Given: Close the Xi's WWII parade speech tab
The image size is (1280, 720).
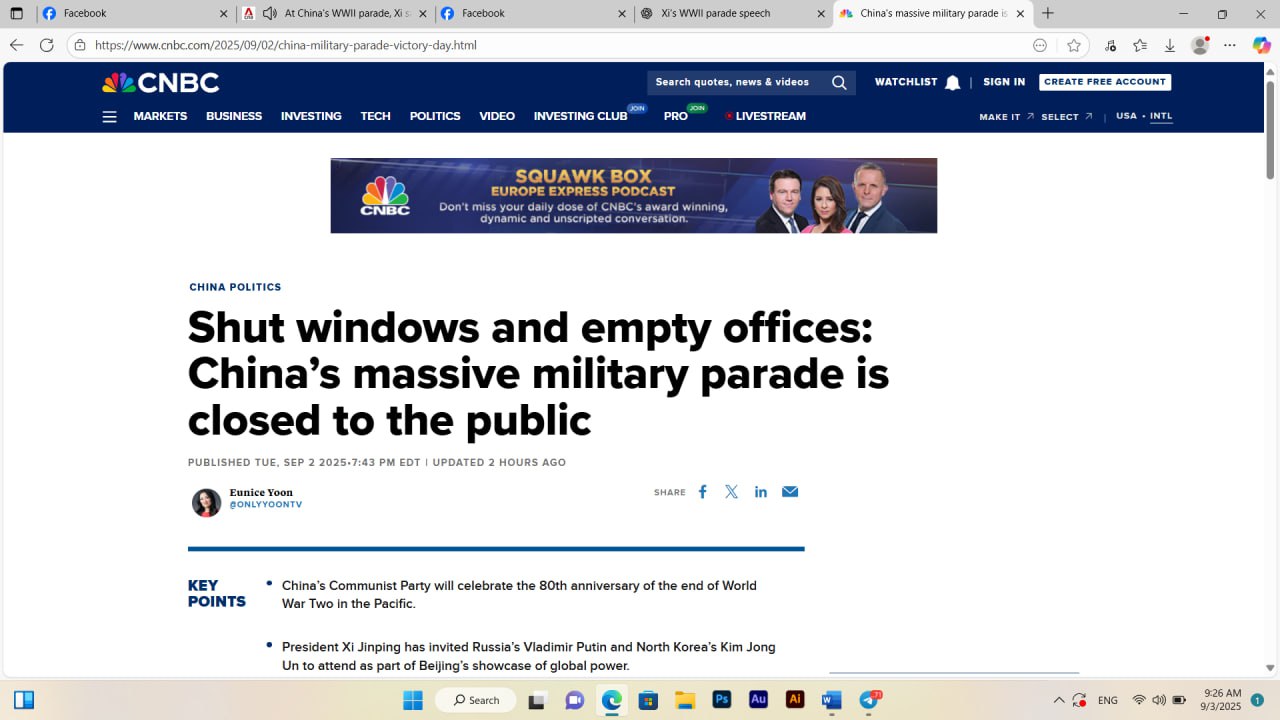Looking at the screenshot, I should tap(821, 14).
